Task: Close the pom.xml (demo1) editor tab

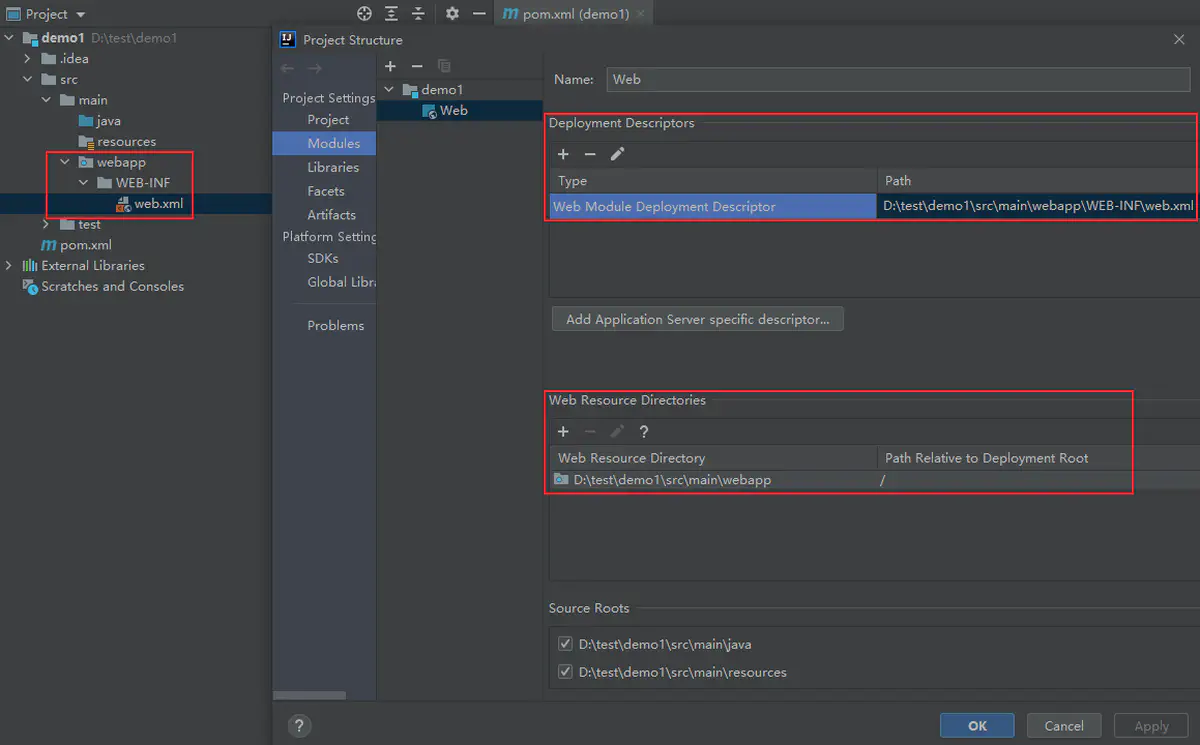Action: pyautogui.click(x=641, y=14)
